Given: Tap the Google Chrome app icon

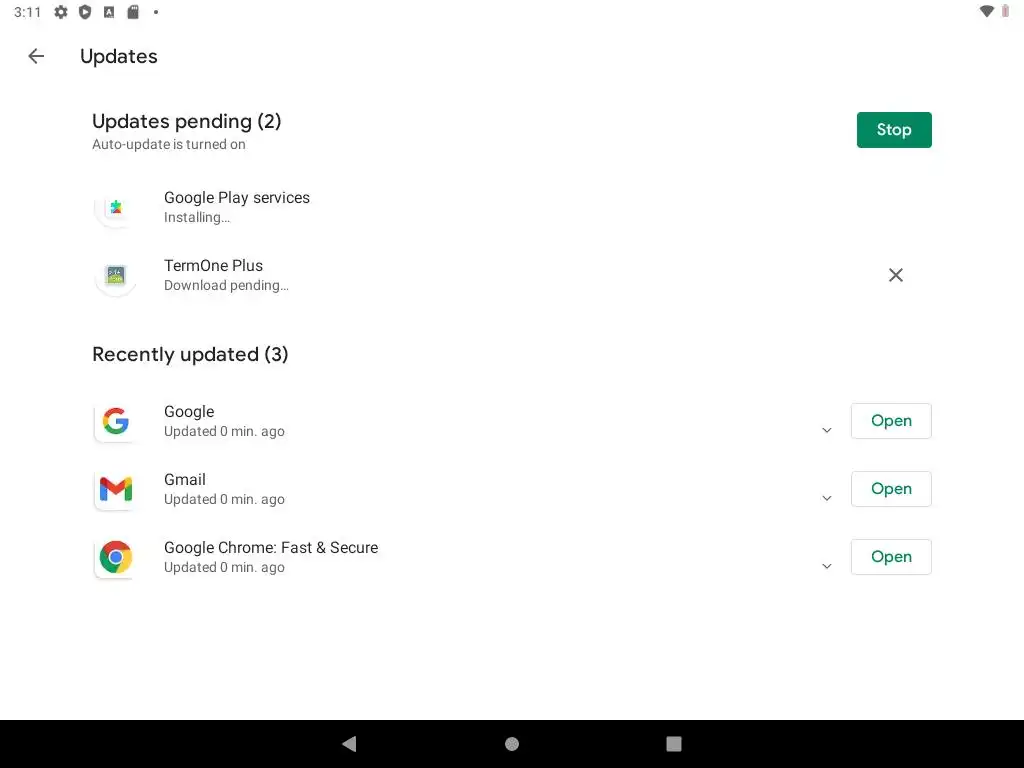Looking at the screenshot, I should 116,557.
